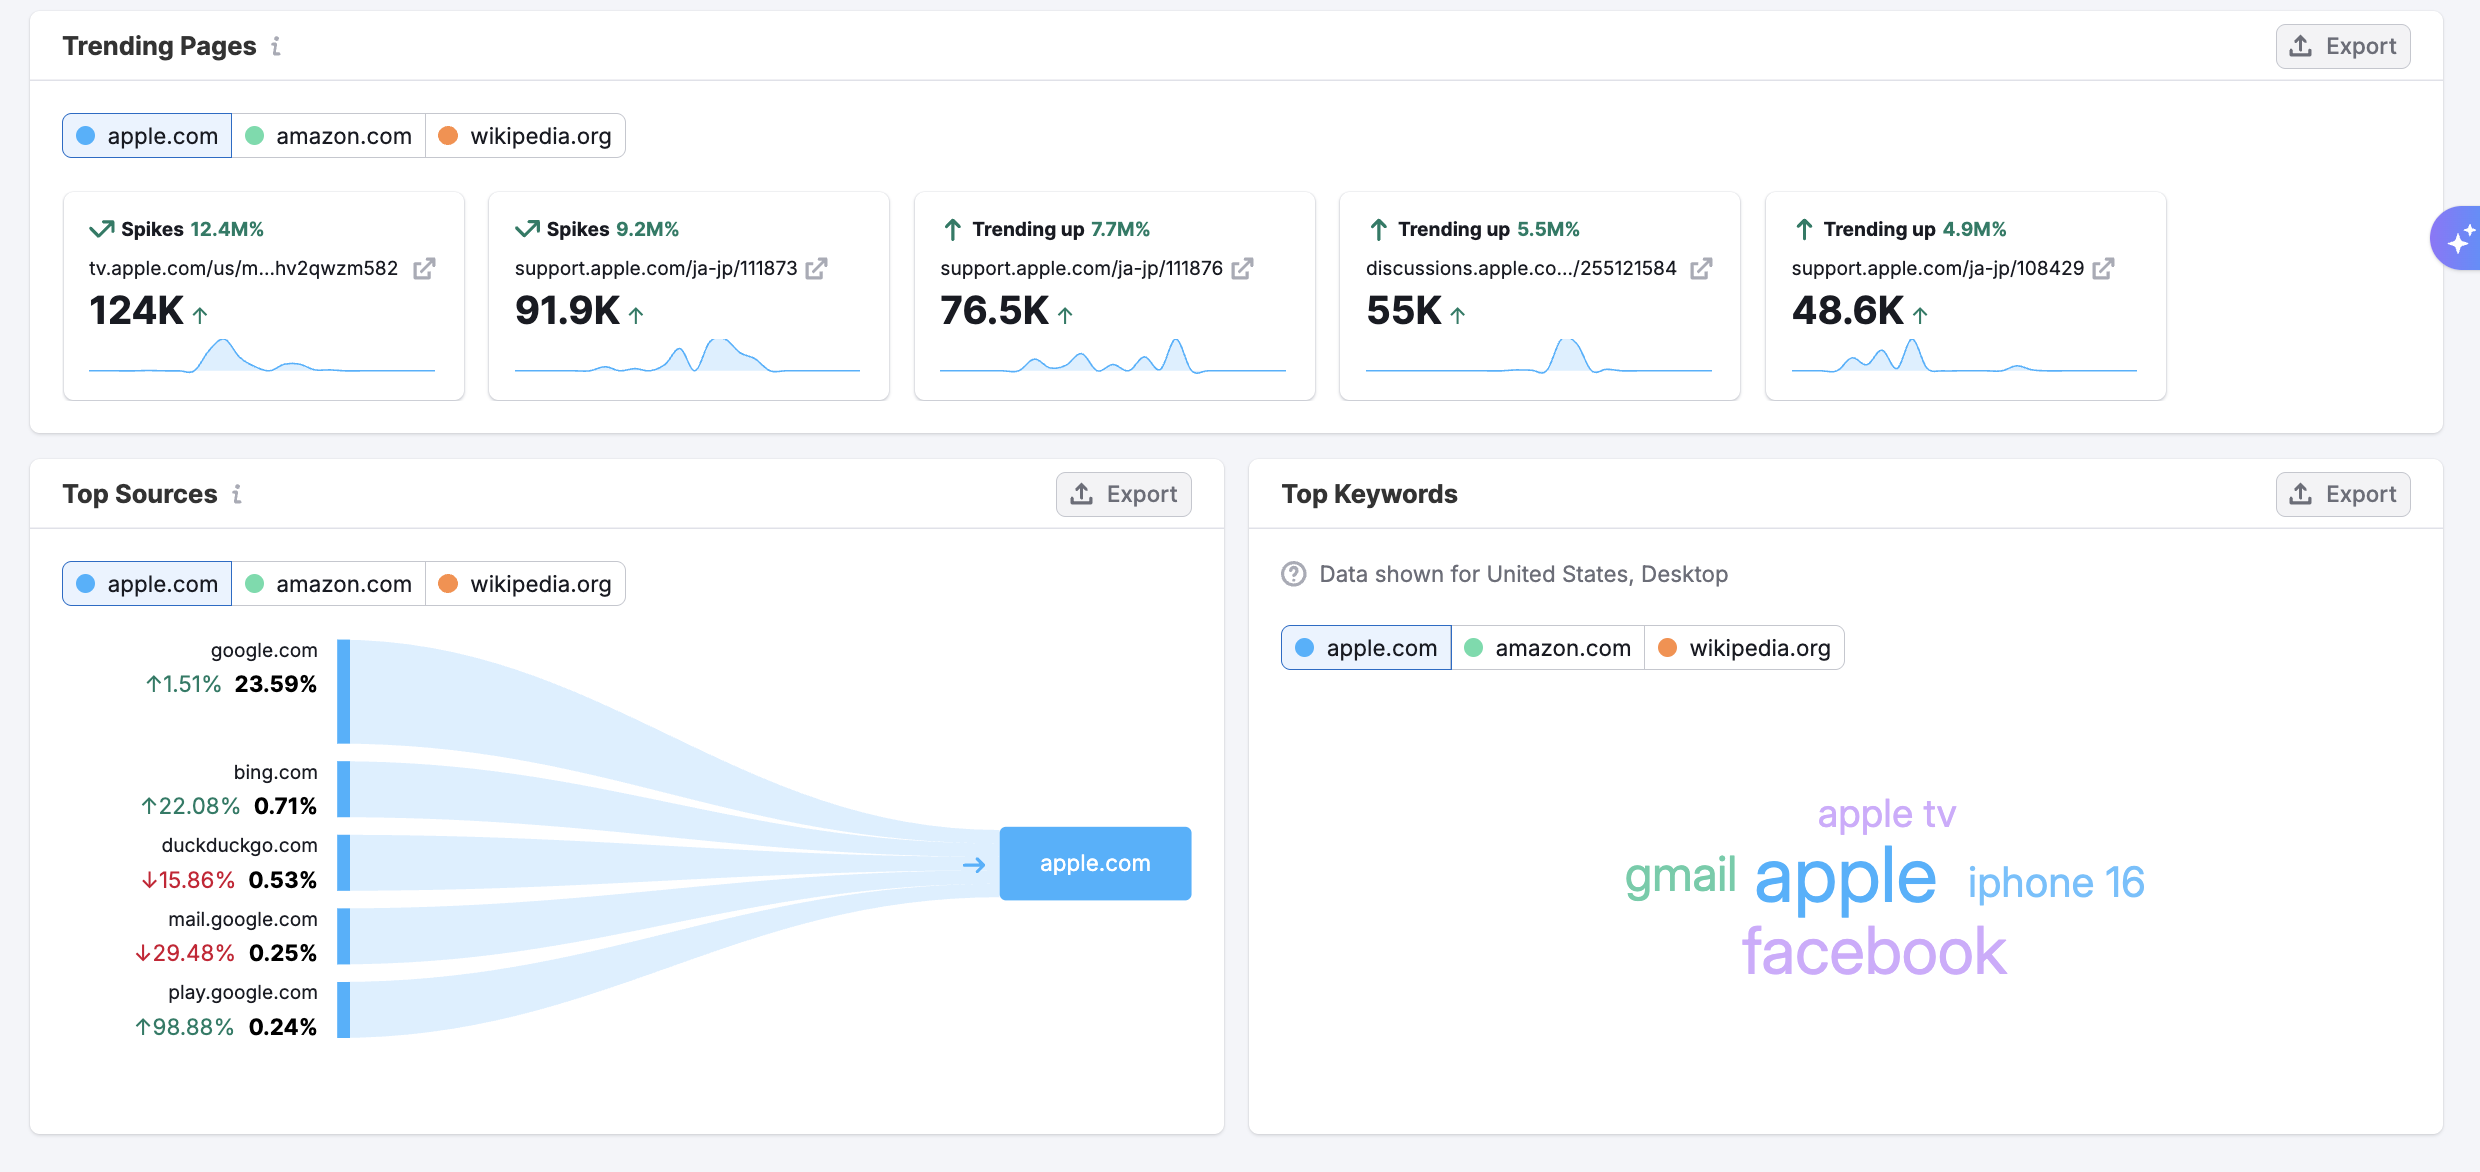The image size is (2480, 1172).
Task: Export the Top Keywords data
Action: pos(2342,494)
